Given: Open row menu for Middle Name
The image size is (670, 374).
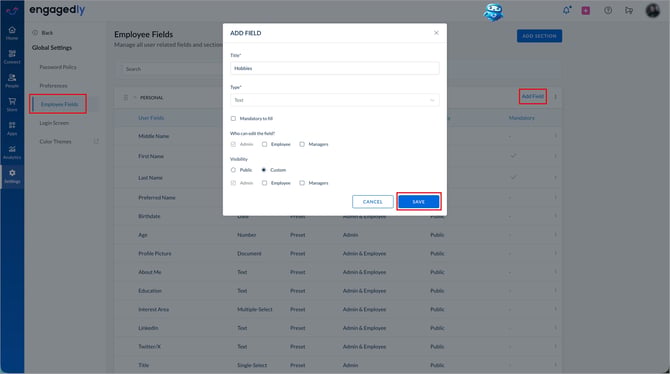Looking at the screenshot, I should coord(555,136).
